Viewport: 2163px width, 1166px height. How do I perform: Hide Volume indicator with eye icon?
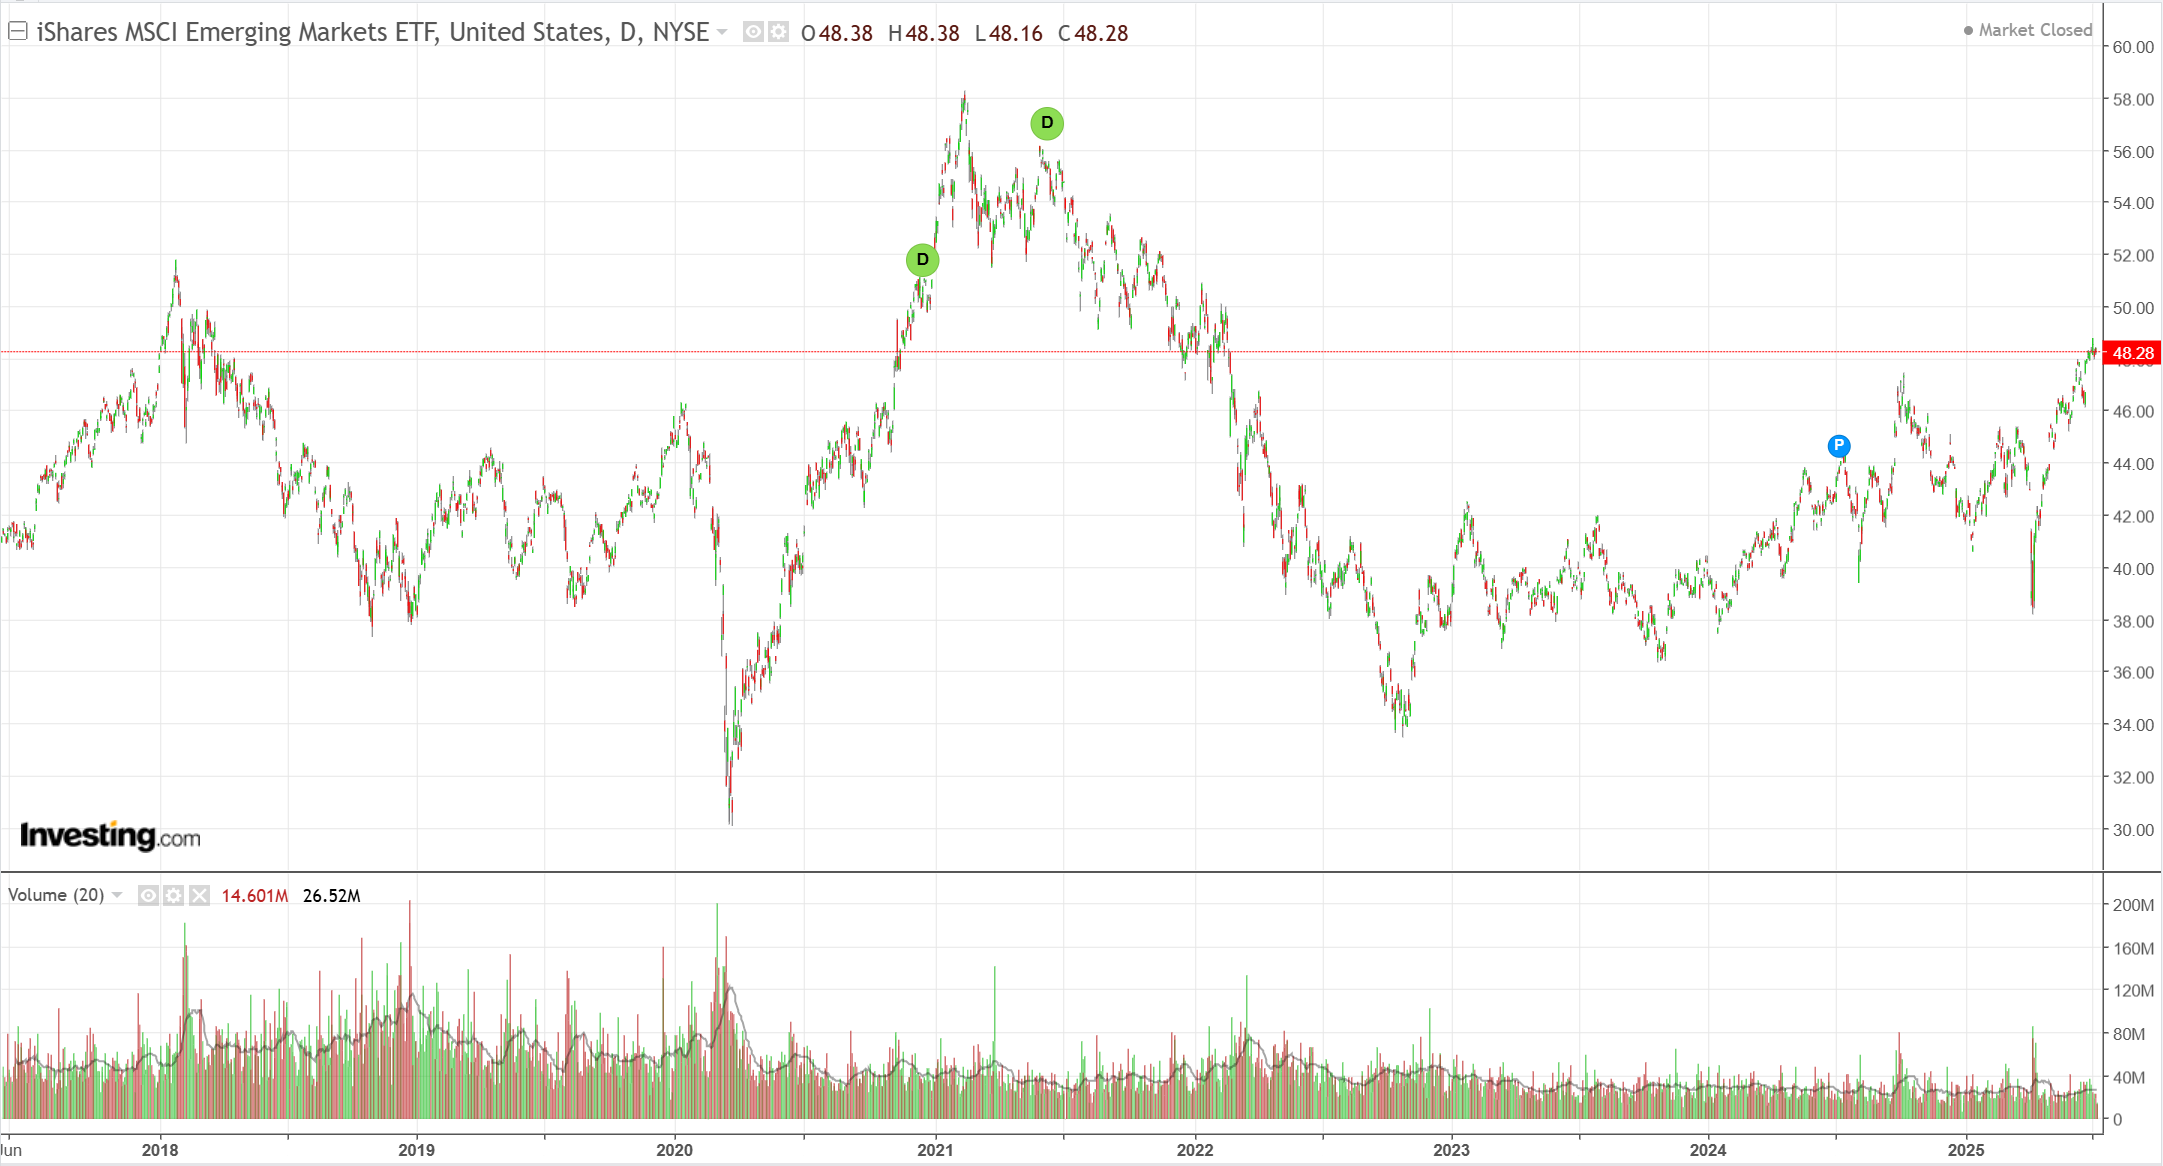click(148, 895)
